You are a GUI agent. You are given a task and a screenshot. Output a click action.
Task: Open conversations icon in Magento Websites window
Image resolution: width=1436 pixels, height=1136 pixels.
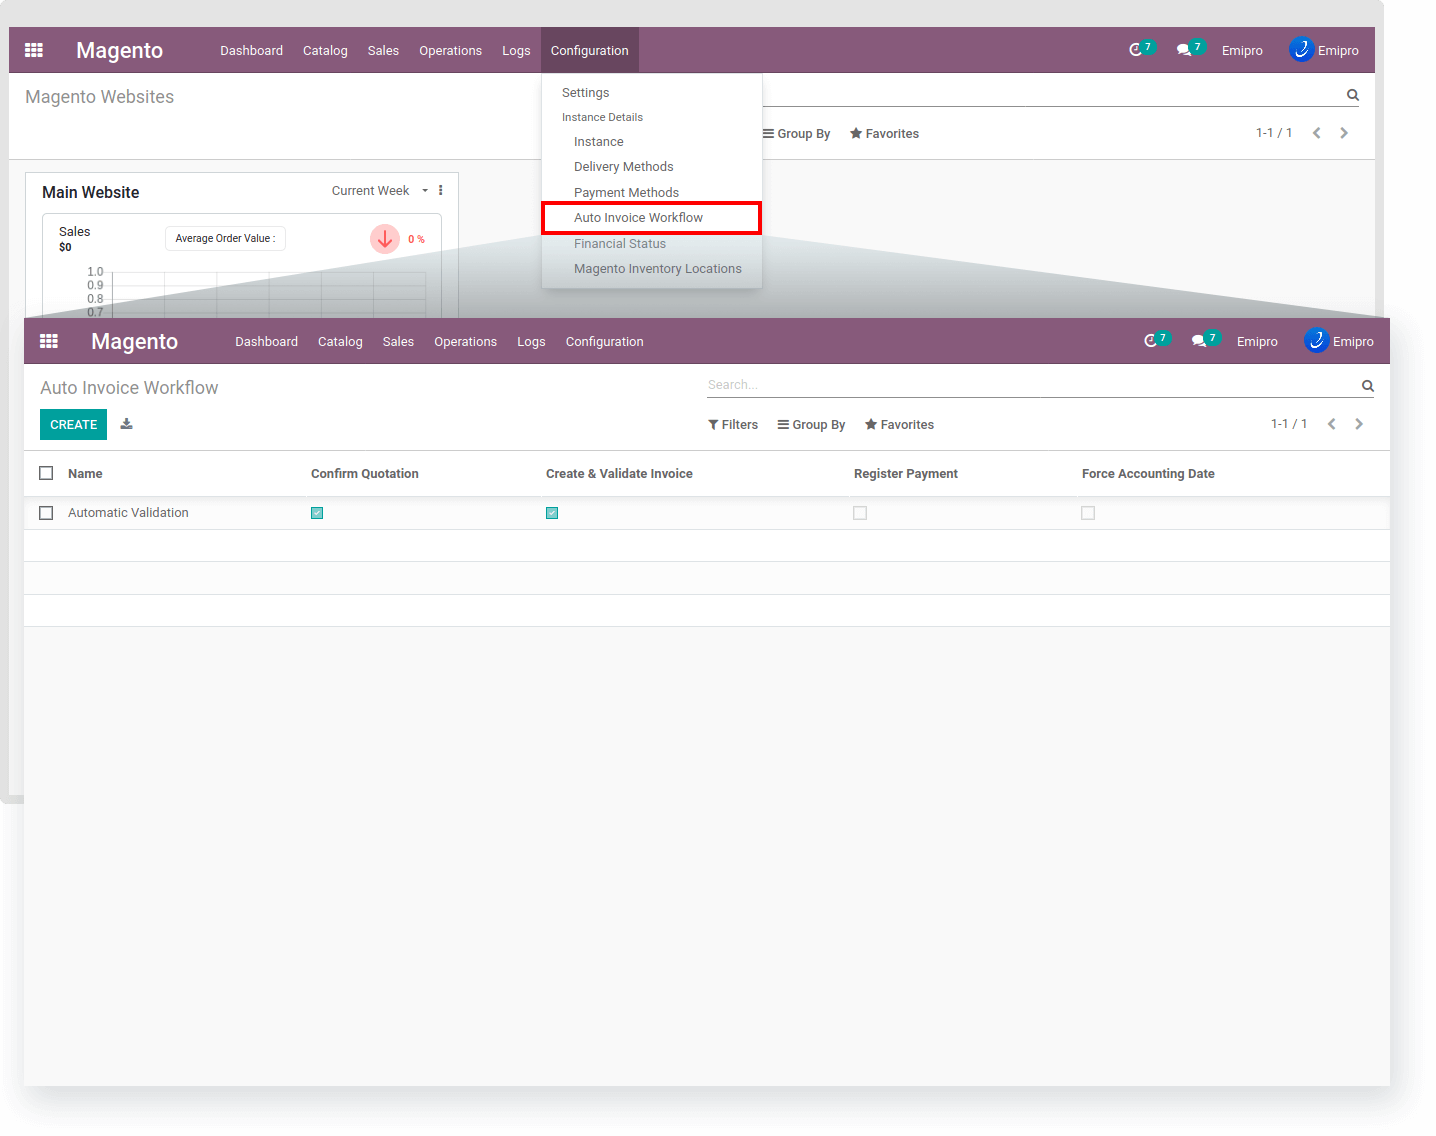tap(1184, 50)
